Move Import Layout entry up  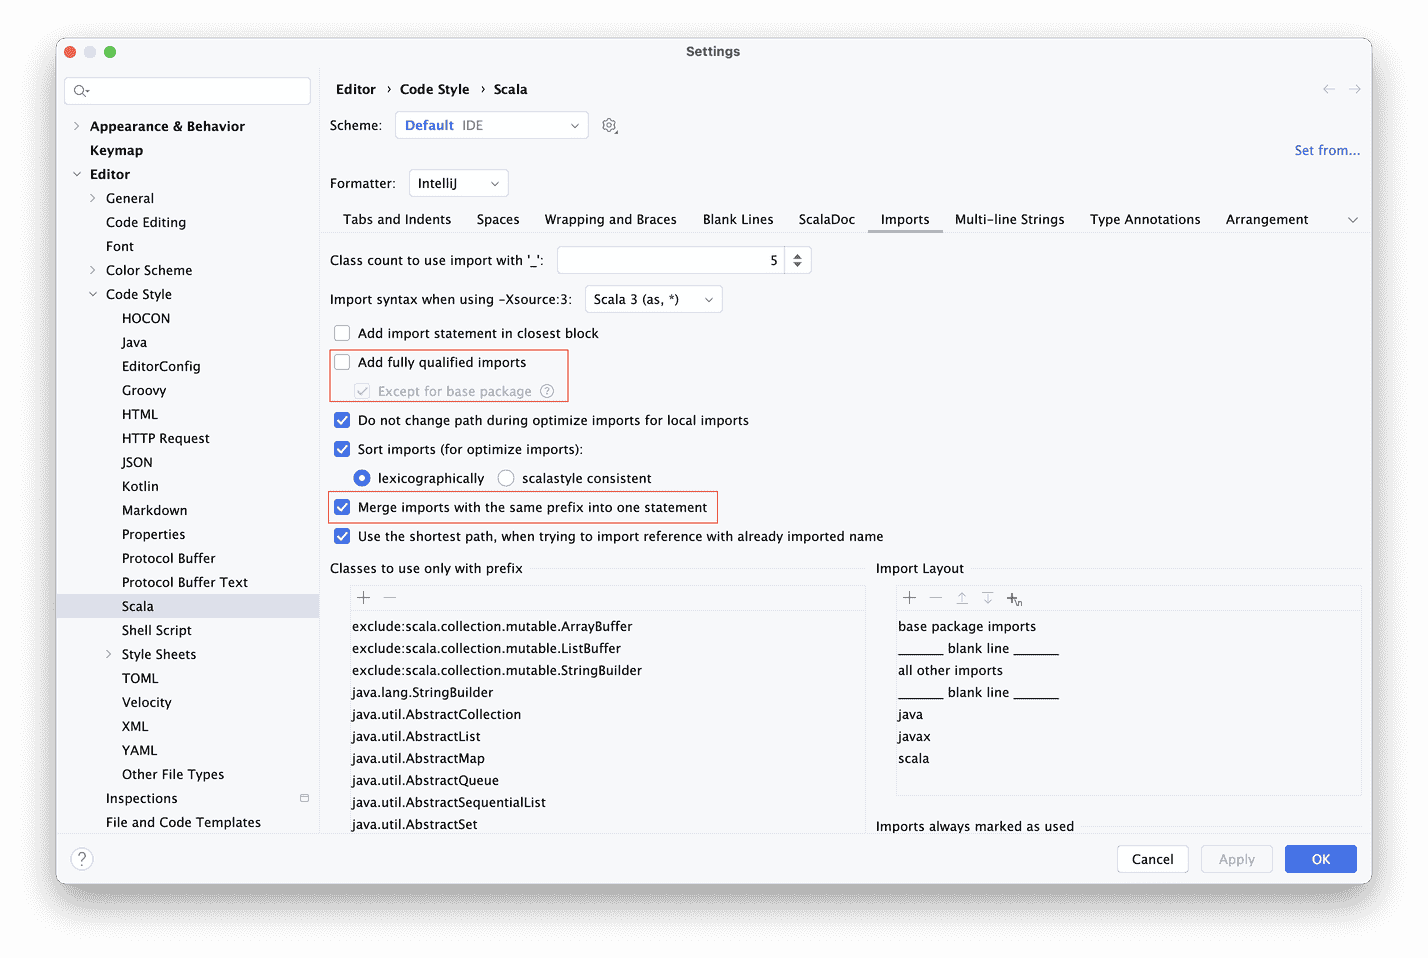pos(961,598)
